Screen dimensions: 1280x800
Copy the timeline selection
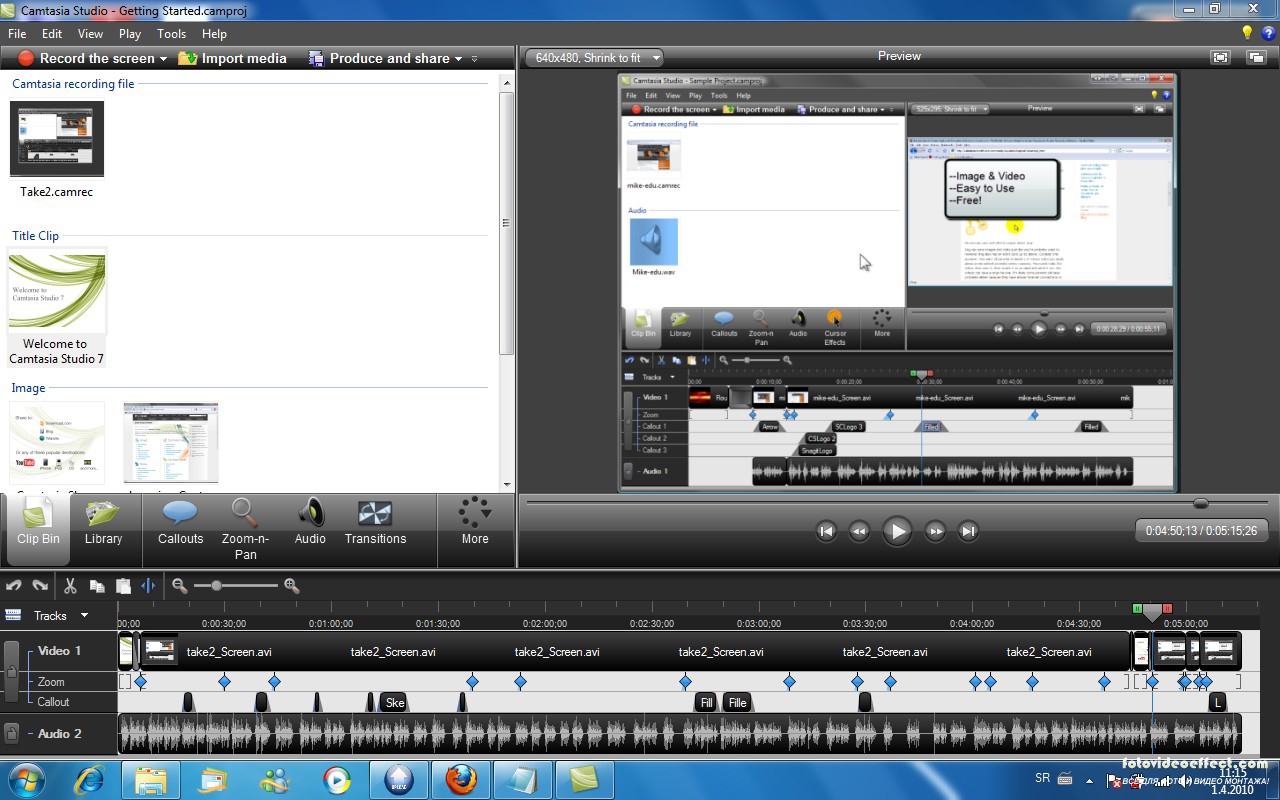click(97, 586)
